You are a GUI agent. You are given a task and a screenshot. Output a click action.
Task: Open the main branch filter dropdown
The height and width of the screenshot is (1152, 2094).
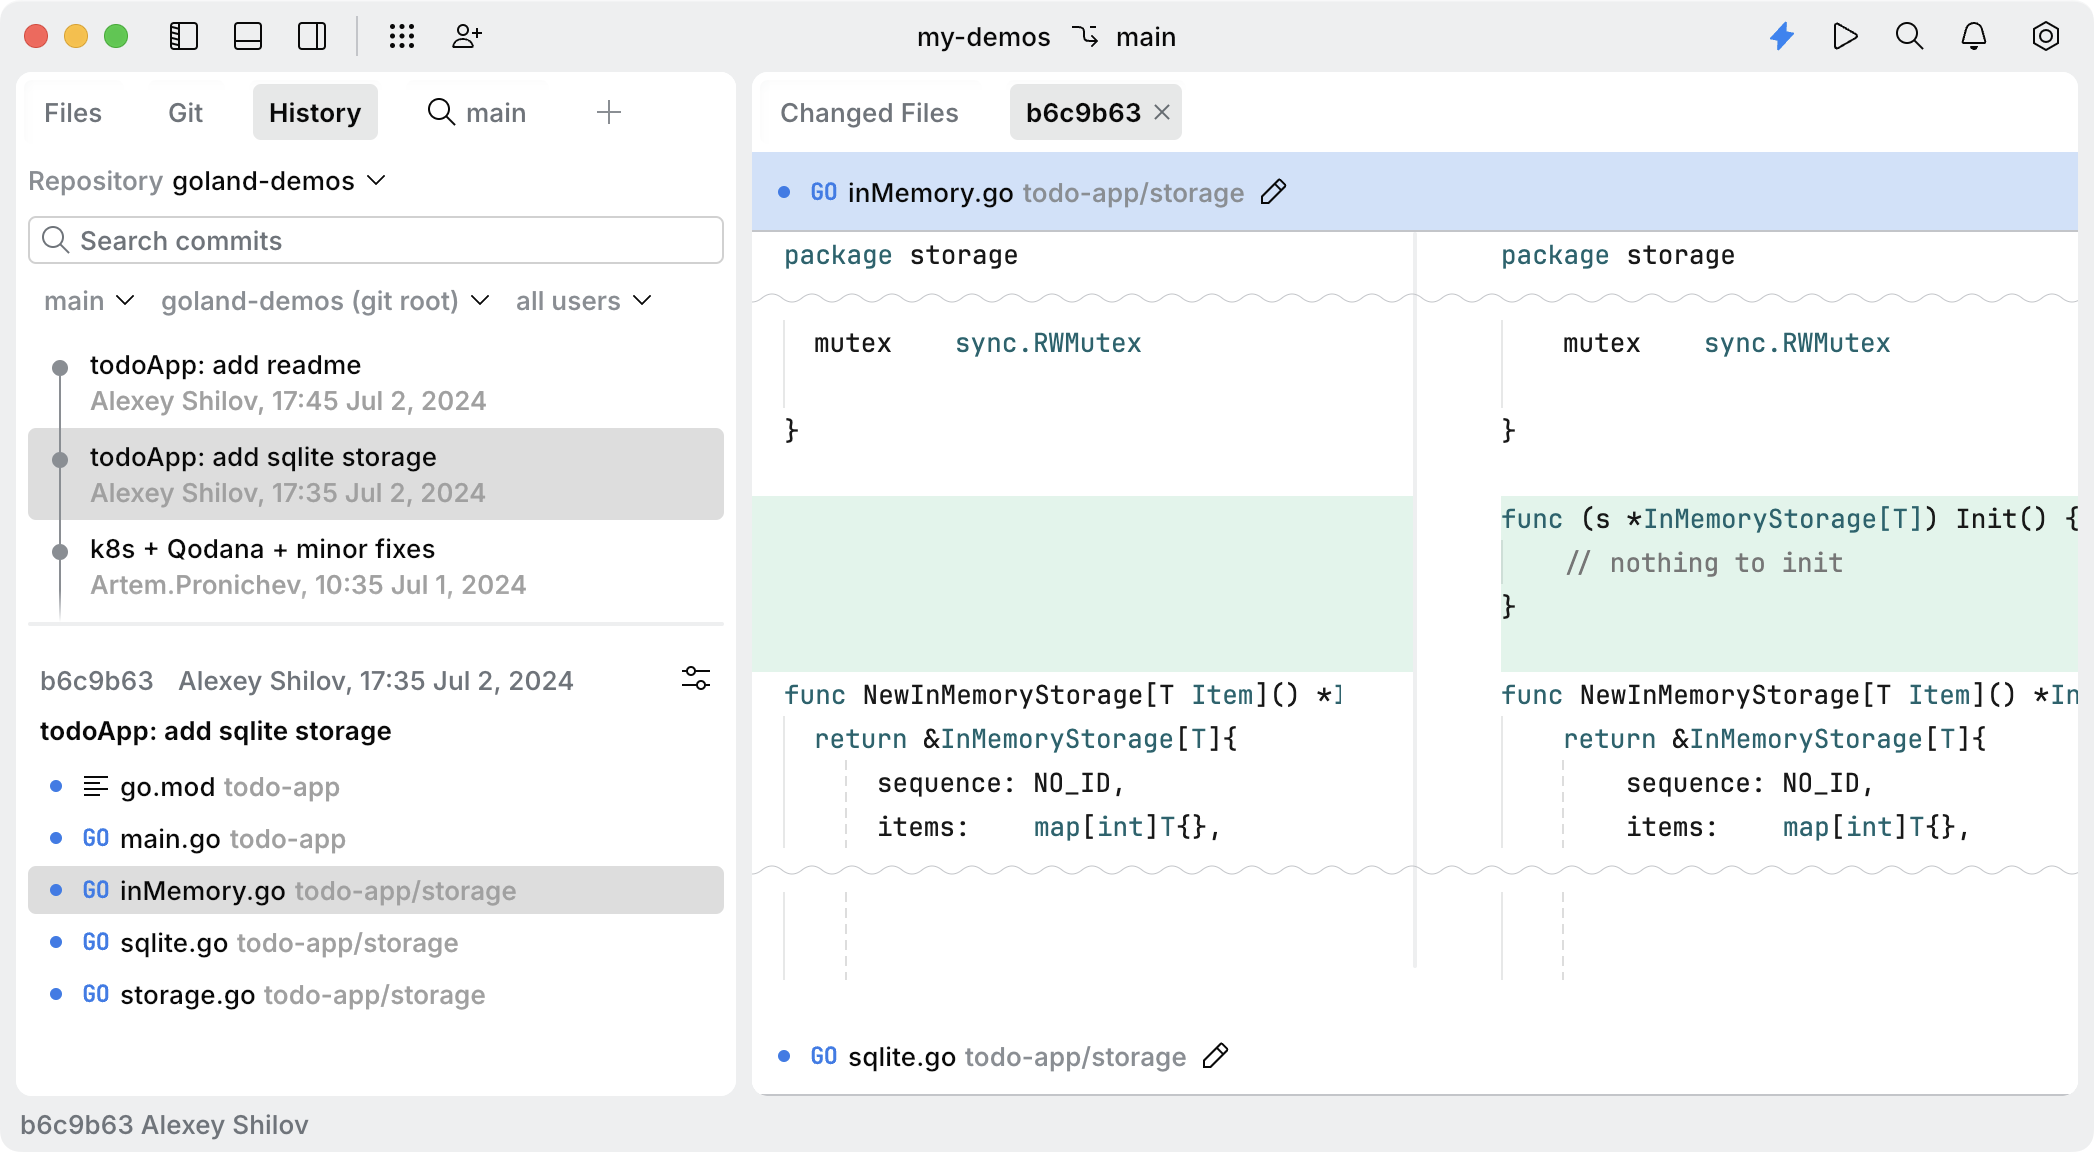[x=89, y=301]
